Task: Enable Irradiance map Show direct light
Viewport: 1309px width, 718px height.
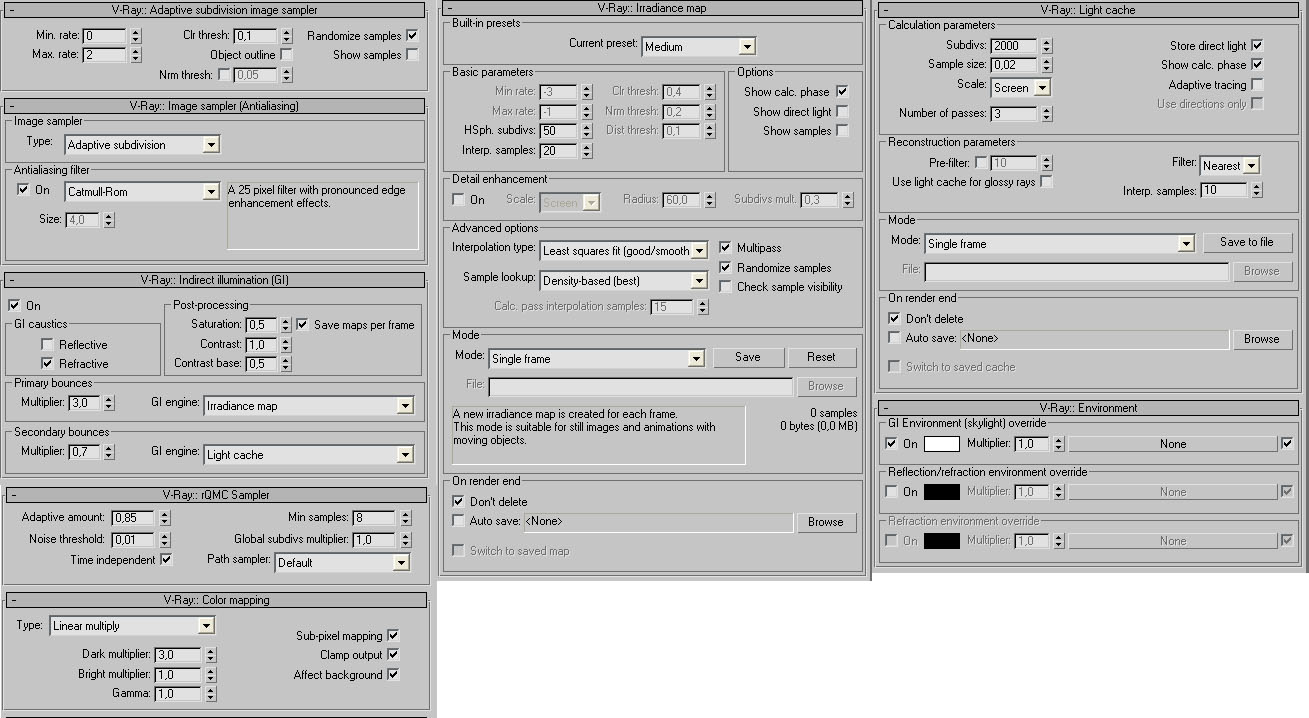Action: click(x=842, y=112)
